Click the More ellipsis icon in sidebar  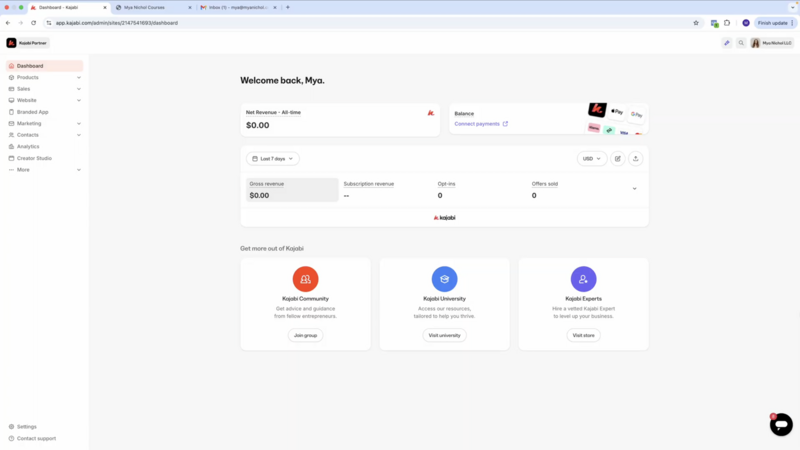(x=11, y=170)
